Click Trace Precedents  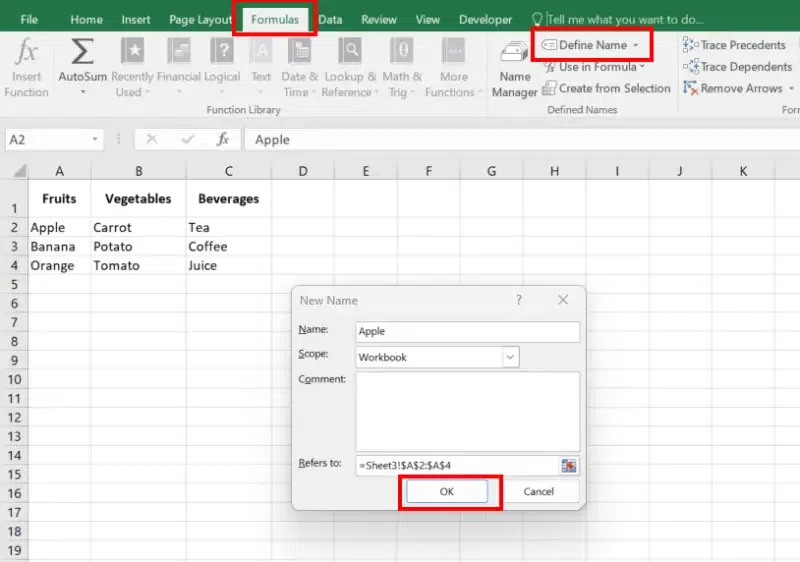pyautogui.click(x=734, y=45)
